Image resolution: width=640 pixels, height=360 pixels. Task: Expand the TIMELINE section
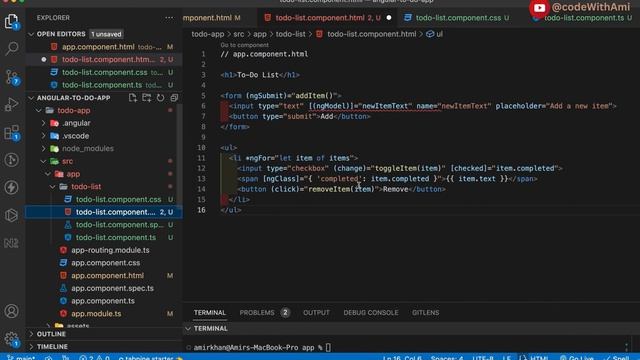click(31, 347)
